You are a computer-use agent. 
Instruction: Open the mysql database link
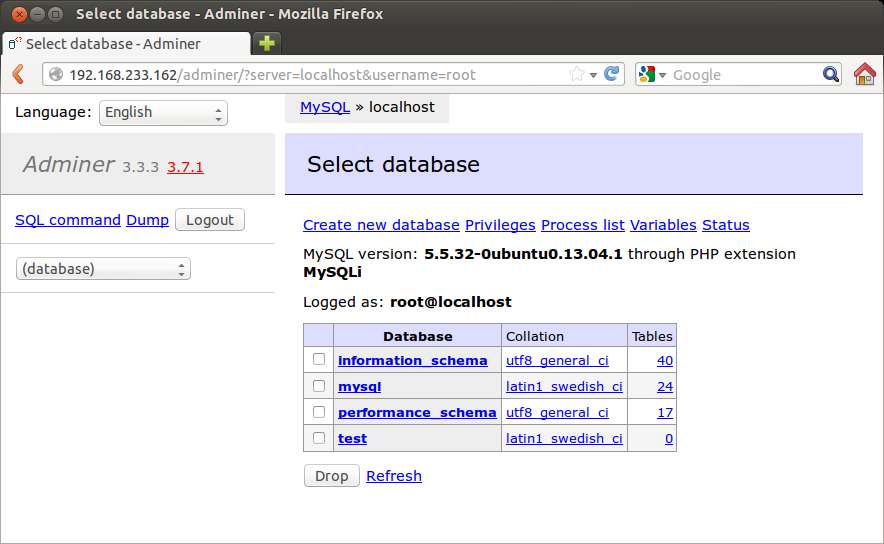point(360,387)
